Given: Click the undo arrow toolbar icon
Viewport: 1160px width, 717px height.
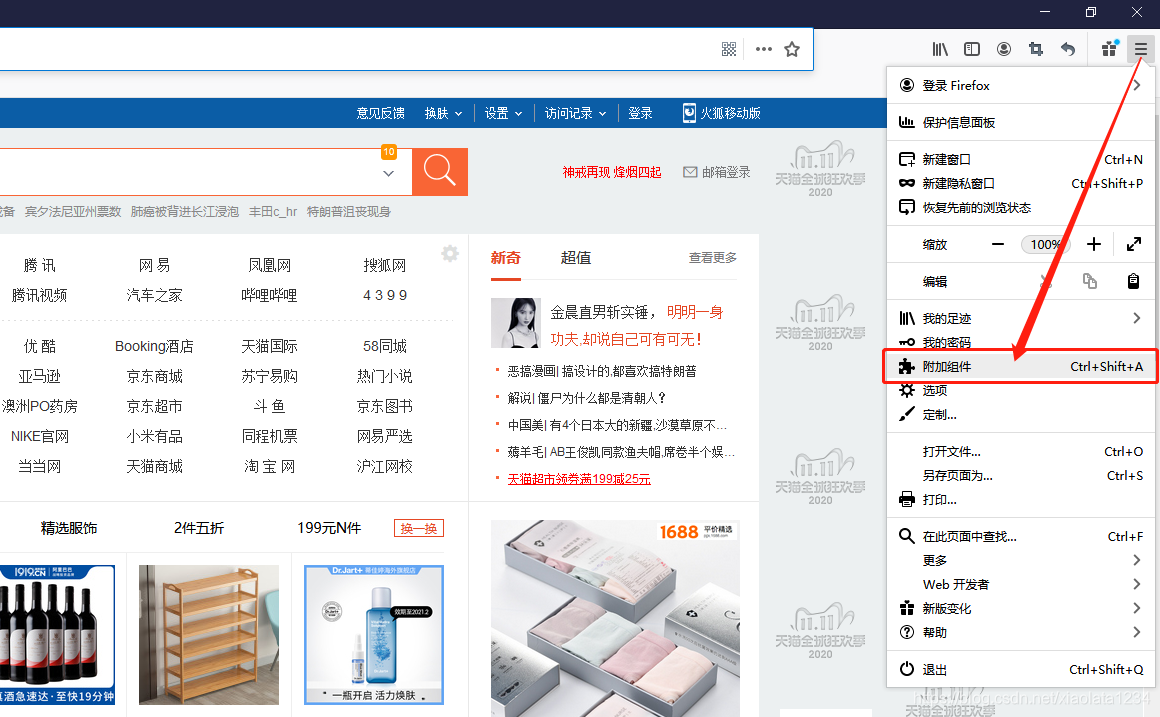Looking at the screenshot, I should click(1068, 50).
